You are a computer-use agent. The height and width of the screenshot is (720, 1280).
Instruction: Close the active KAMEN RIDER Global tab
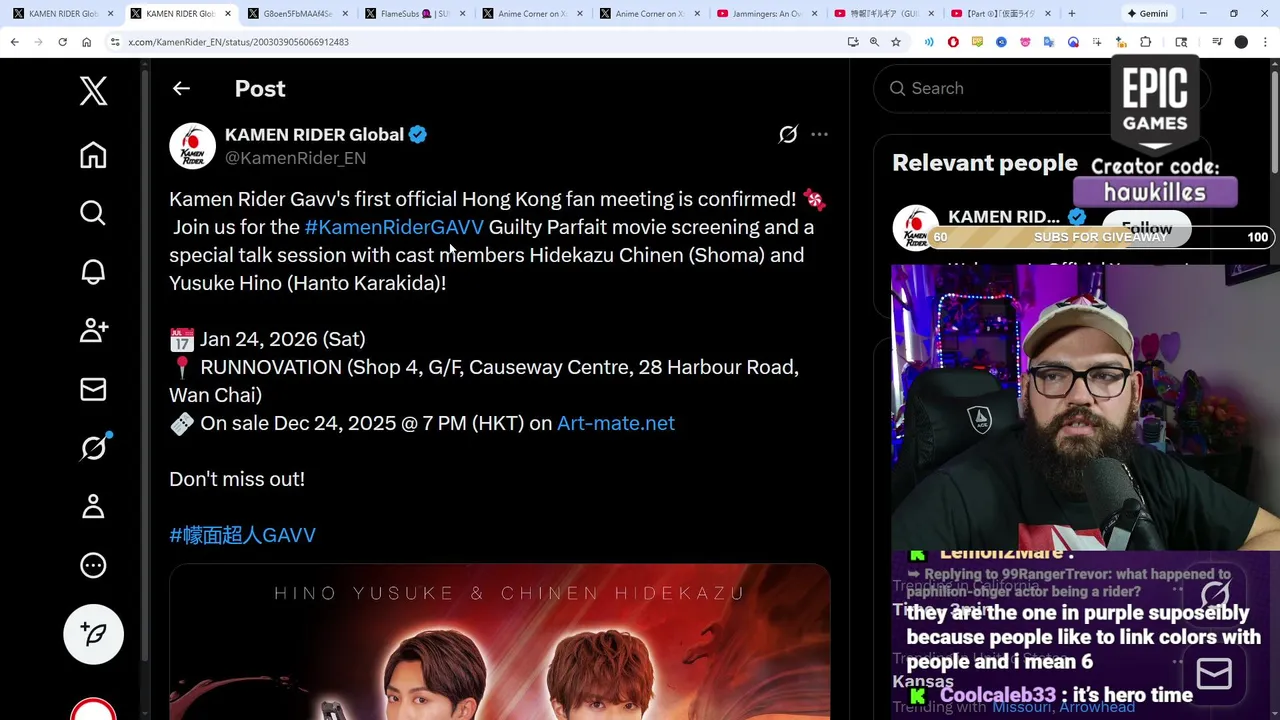pos(227,14)
